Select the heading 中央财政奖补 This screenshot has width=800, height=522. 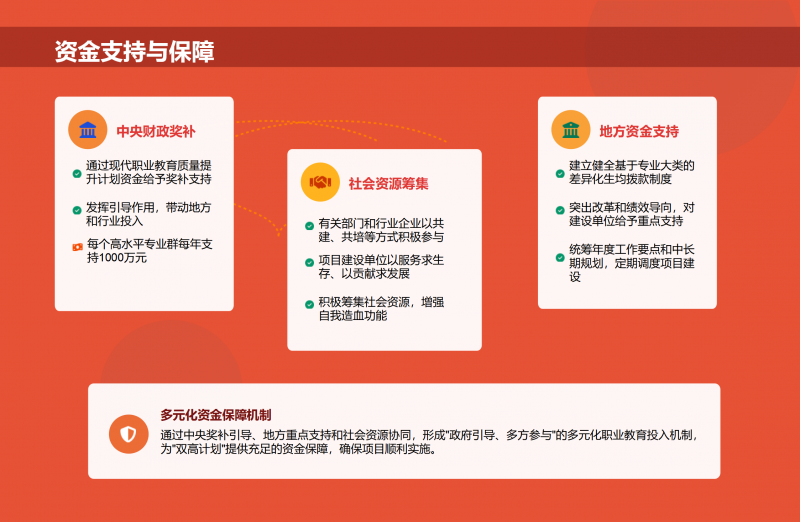tap(156, 132)
